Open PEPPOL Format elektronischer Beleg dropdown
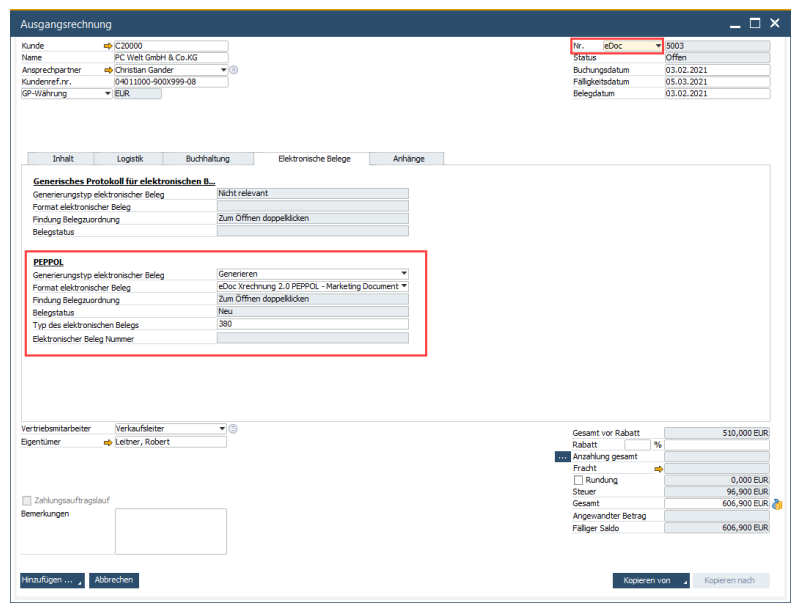Viewport: 800px width, 611px height. point(404,286)
